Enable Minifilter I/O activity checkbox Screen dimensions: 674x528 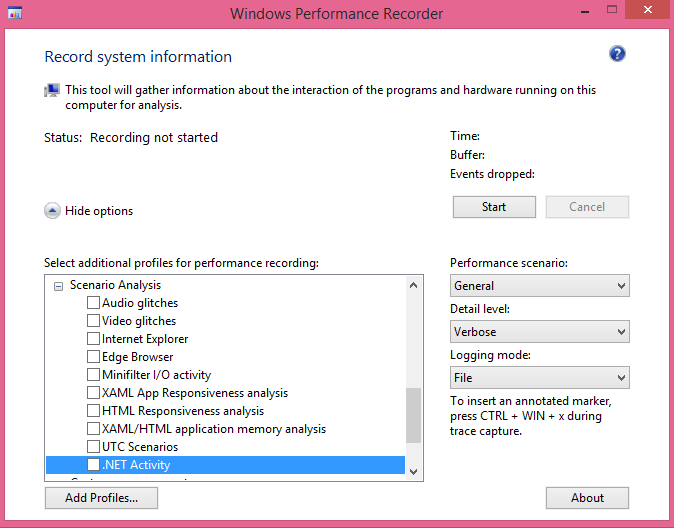[93, 375]
